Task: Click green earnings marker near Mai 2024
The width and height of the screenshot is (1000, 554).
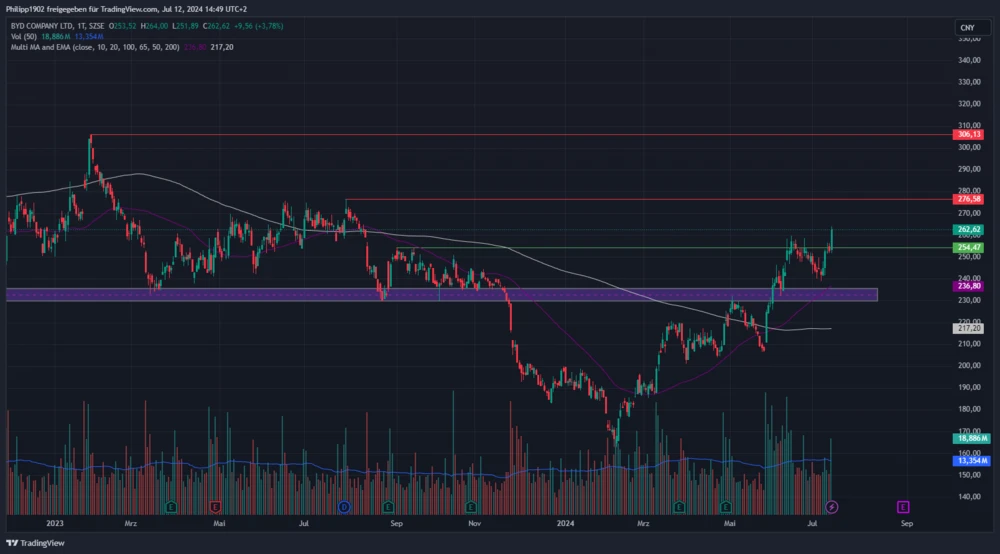Action: (x=727, y=507)
